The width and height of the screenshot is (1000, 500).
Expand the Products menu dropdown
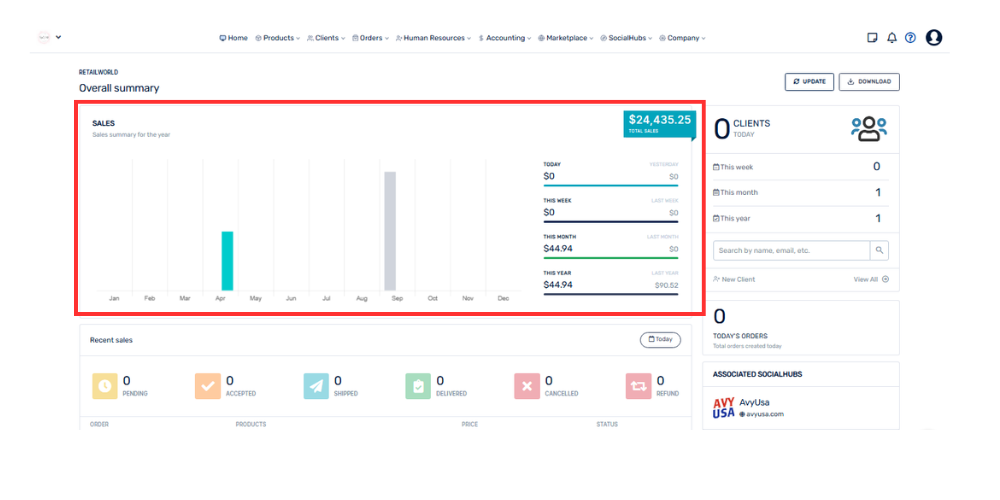tap(278, 38)
